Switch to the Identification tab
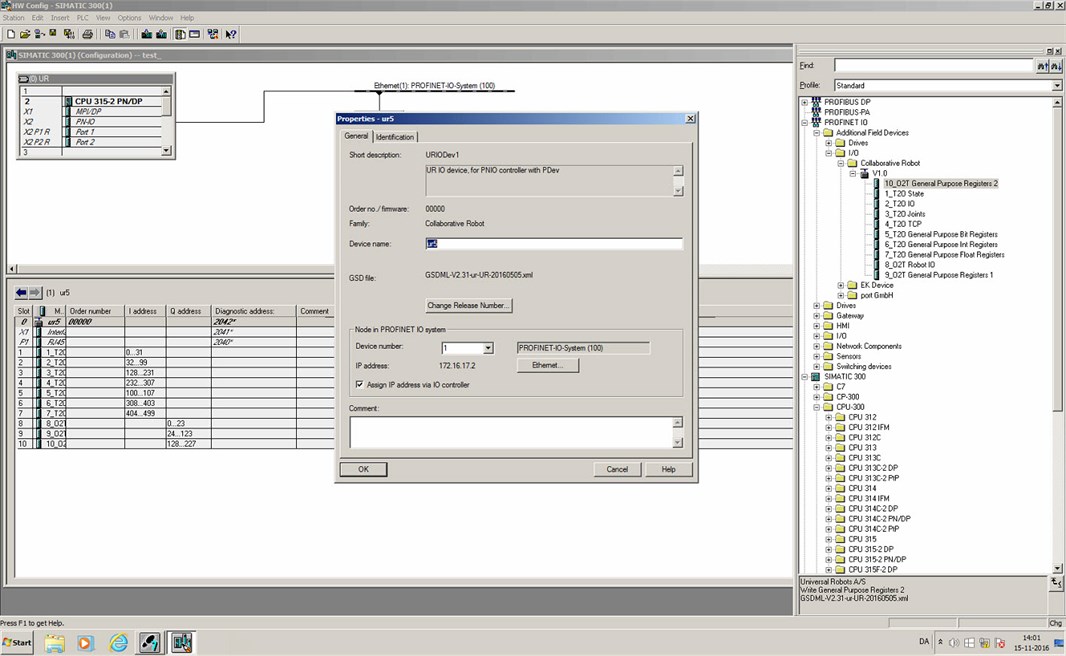 click(395, 137)
